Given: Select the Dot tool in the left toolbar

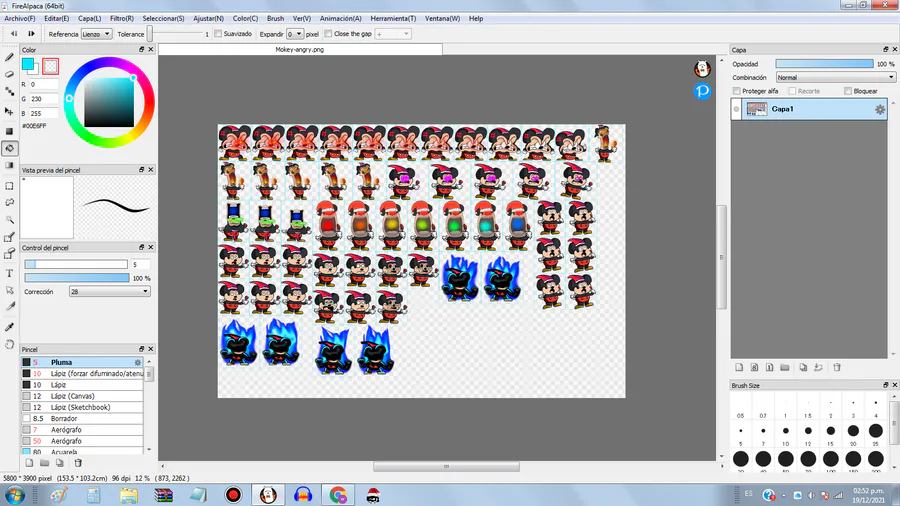Looking at the screenshot, I should point(9,92).
